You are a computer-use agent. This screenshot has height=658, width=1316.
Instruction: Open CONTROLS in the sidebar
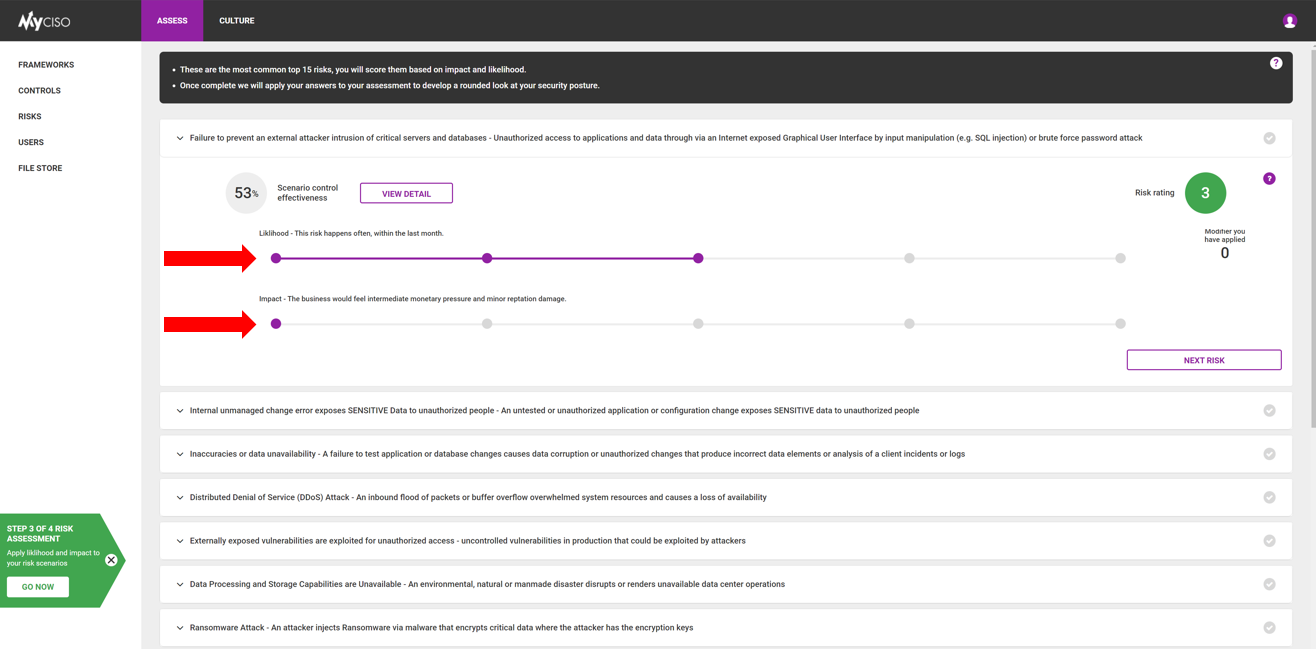(39, 91)
